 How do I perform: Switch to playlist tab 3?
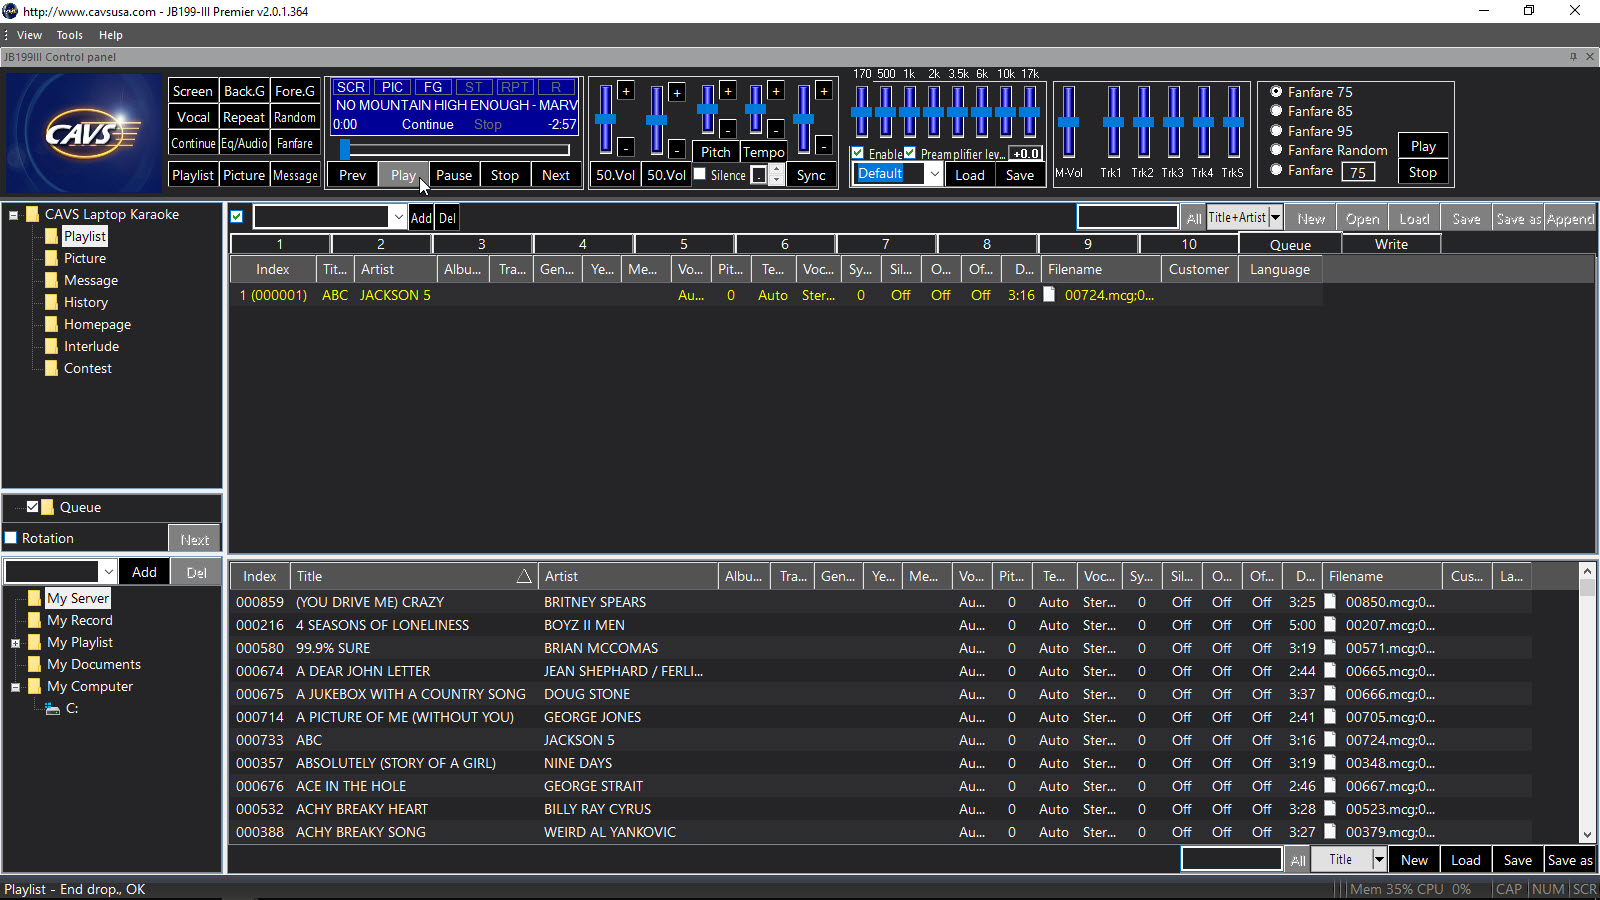pyautogui.click(x=482, y=244)
